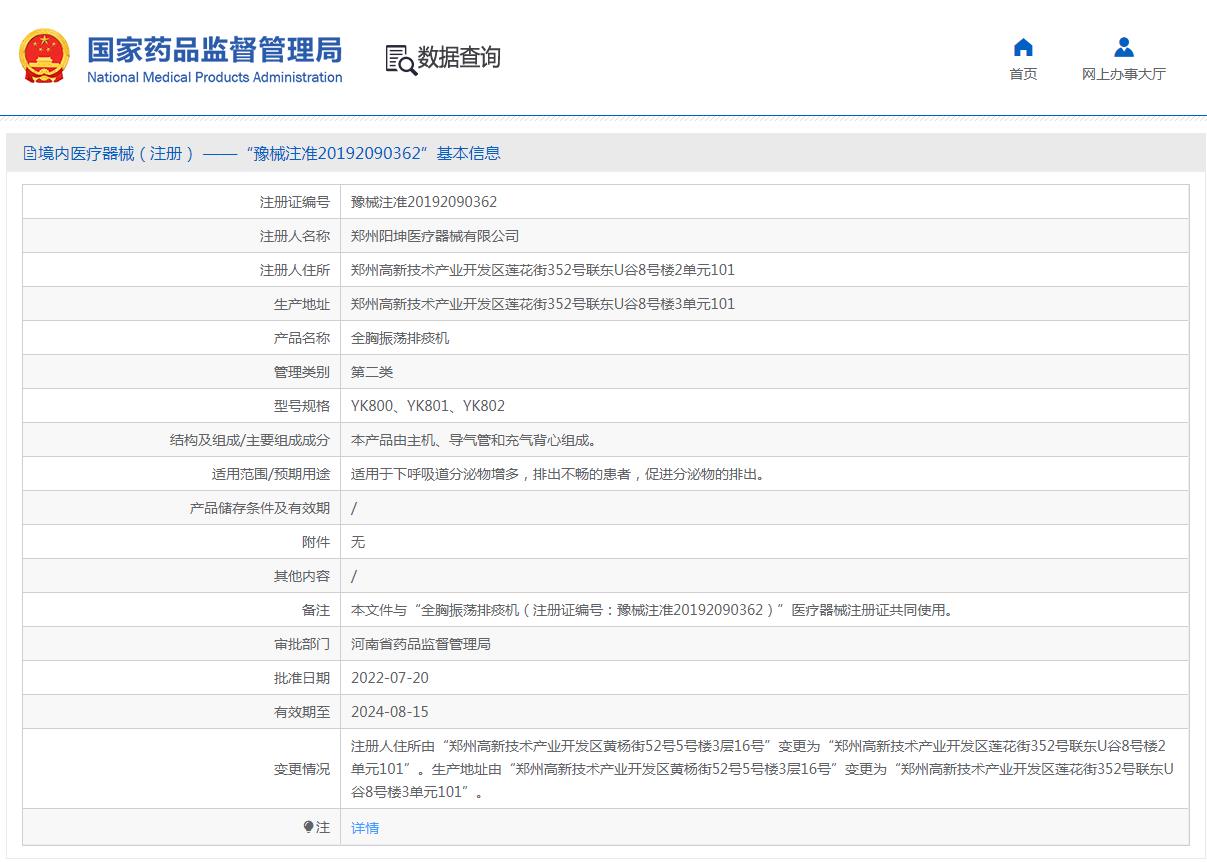Select the model spec YK800、YK801、YK802
Viewport: 1207px width, 862px height.
point(428,406)
